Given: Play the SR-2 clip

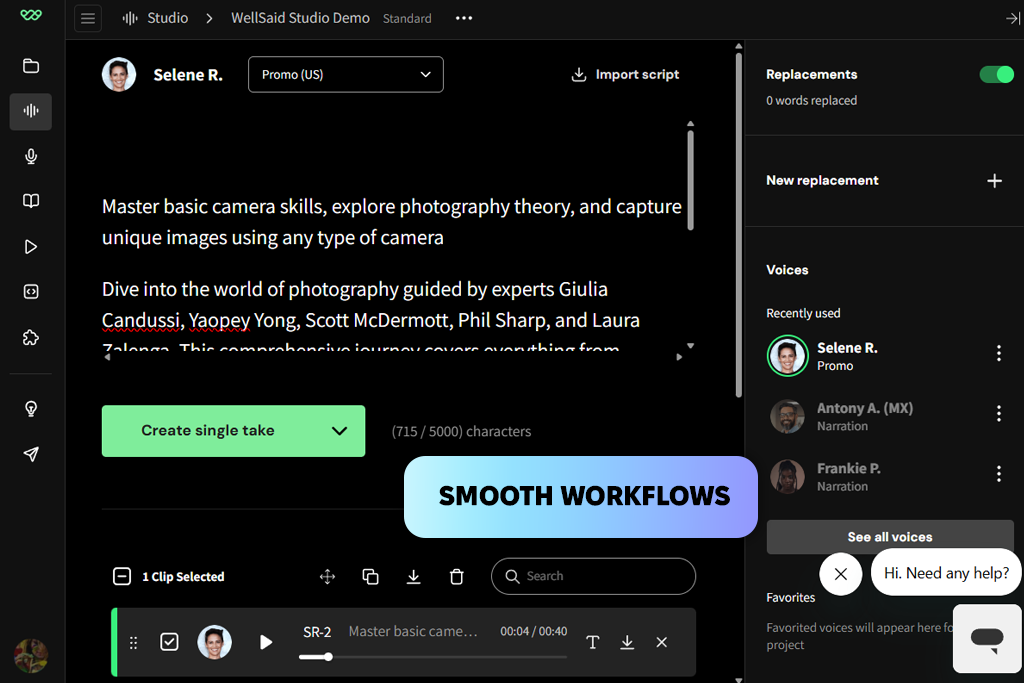Looking at the screenshot, I should pyautogui.click(x=265, y=643).
